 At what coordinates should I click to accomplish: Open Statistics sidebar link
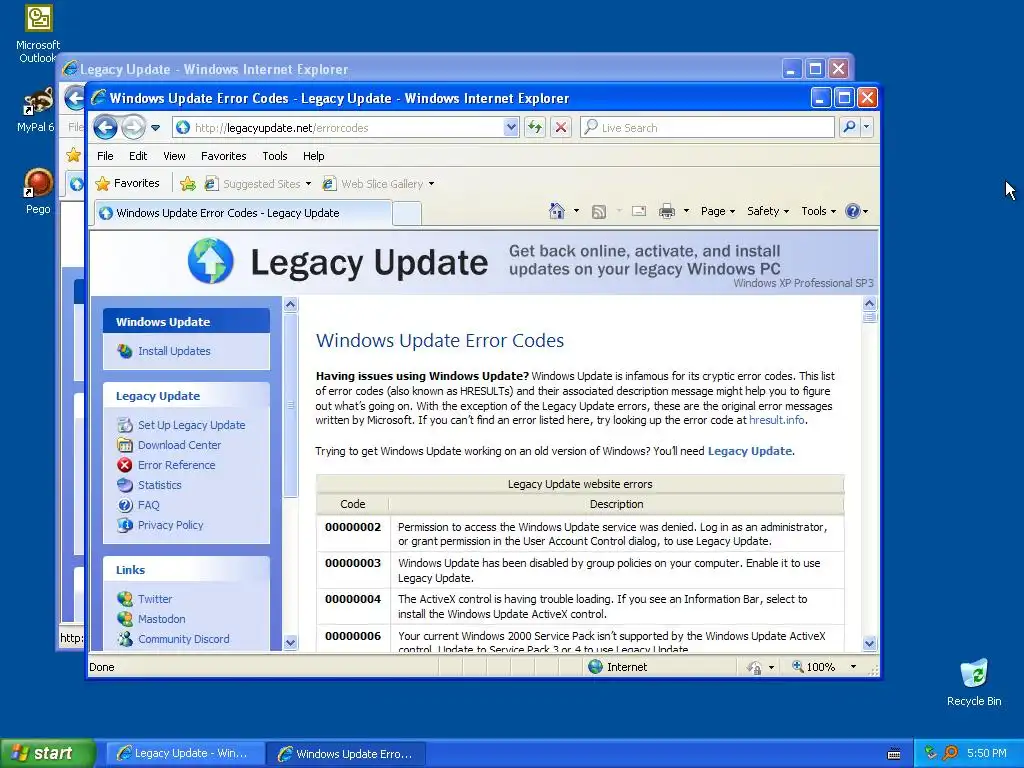[x=159, y=485]
